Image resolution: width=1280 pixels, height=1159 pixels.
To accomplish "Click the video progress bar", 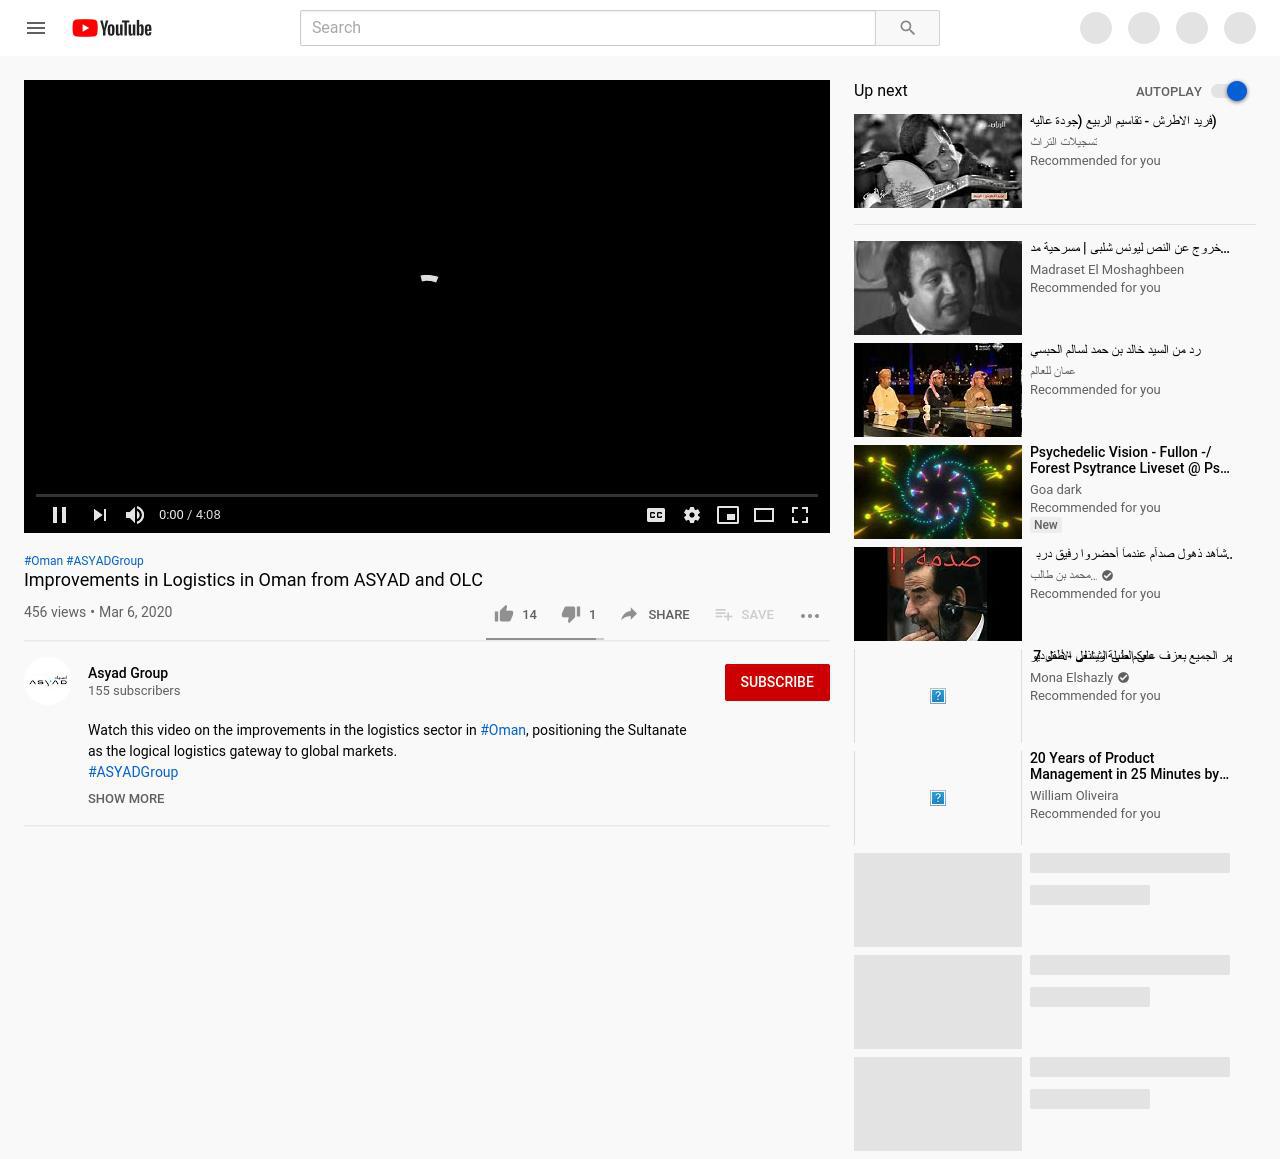I will [426, 495].
